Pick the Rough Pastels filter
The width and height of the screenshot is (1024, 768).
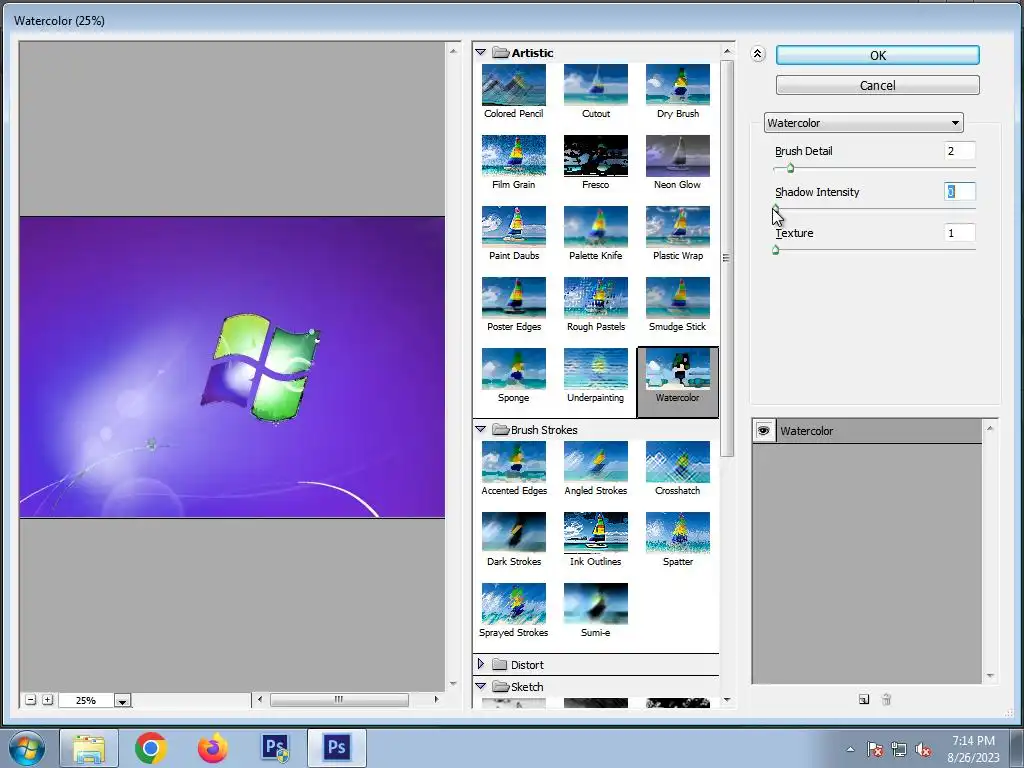point(596,298)
